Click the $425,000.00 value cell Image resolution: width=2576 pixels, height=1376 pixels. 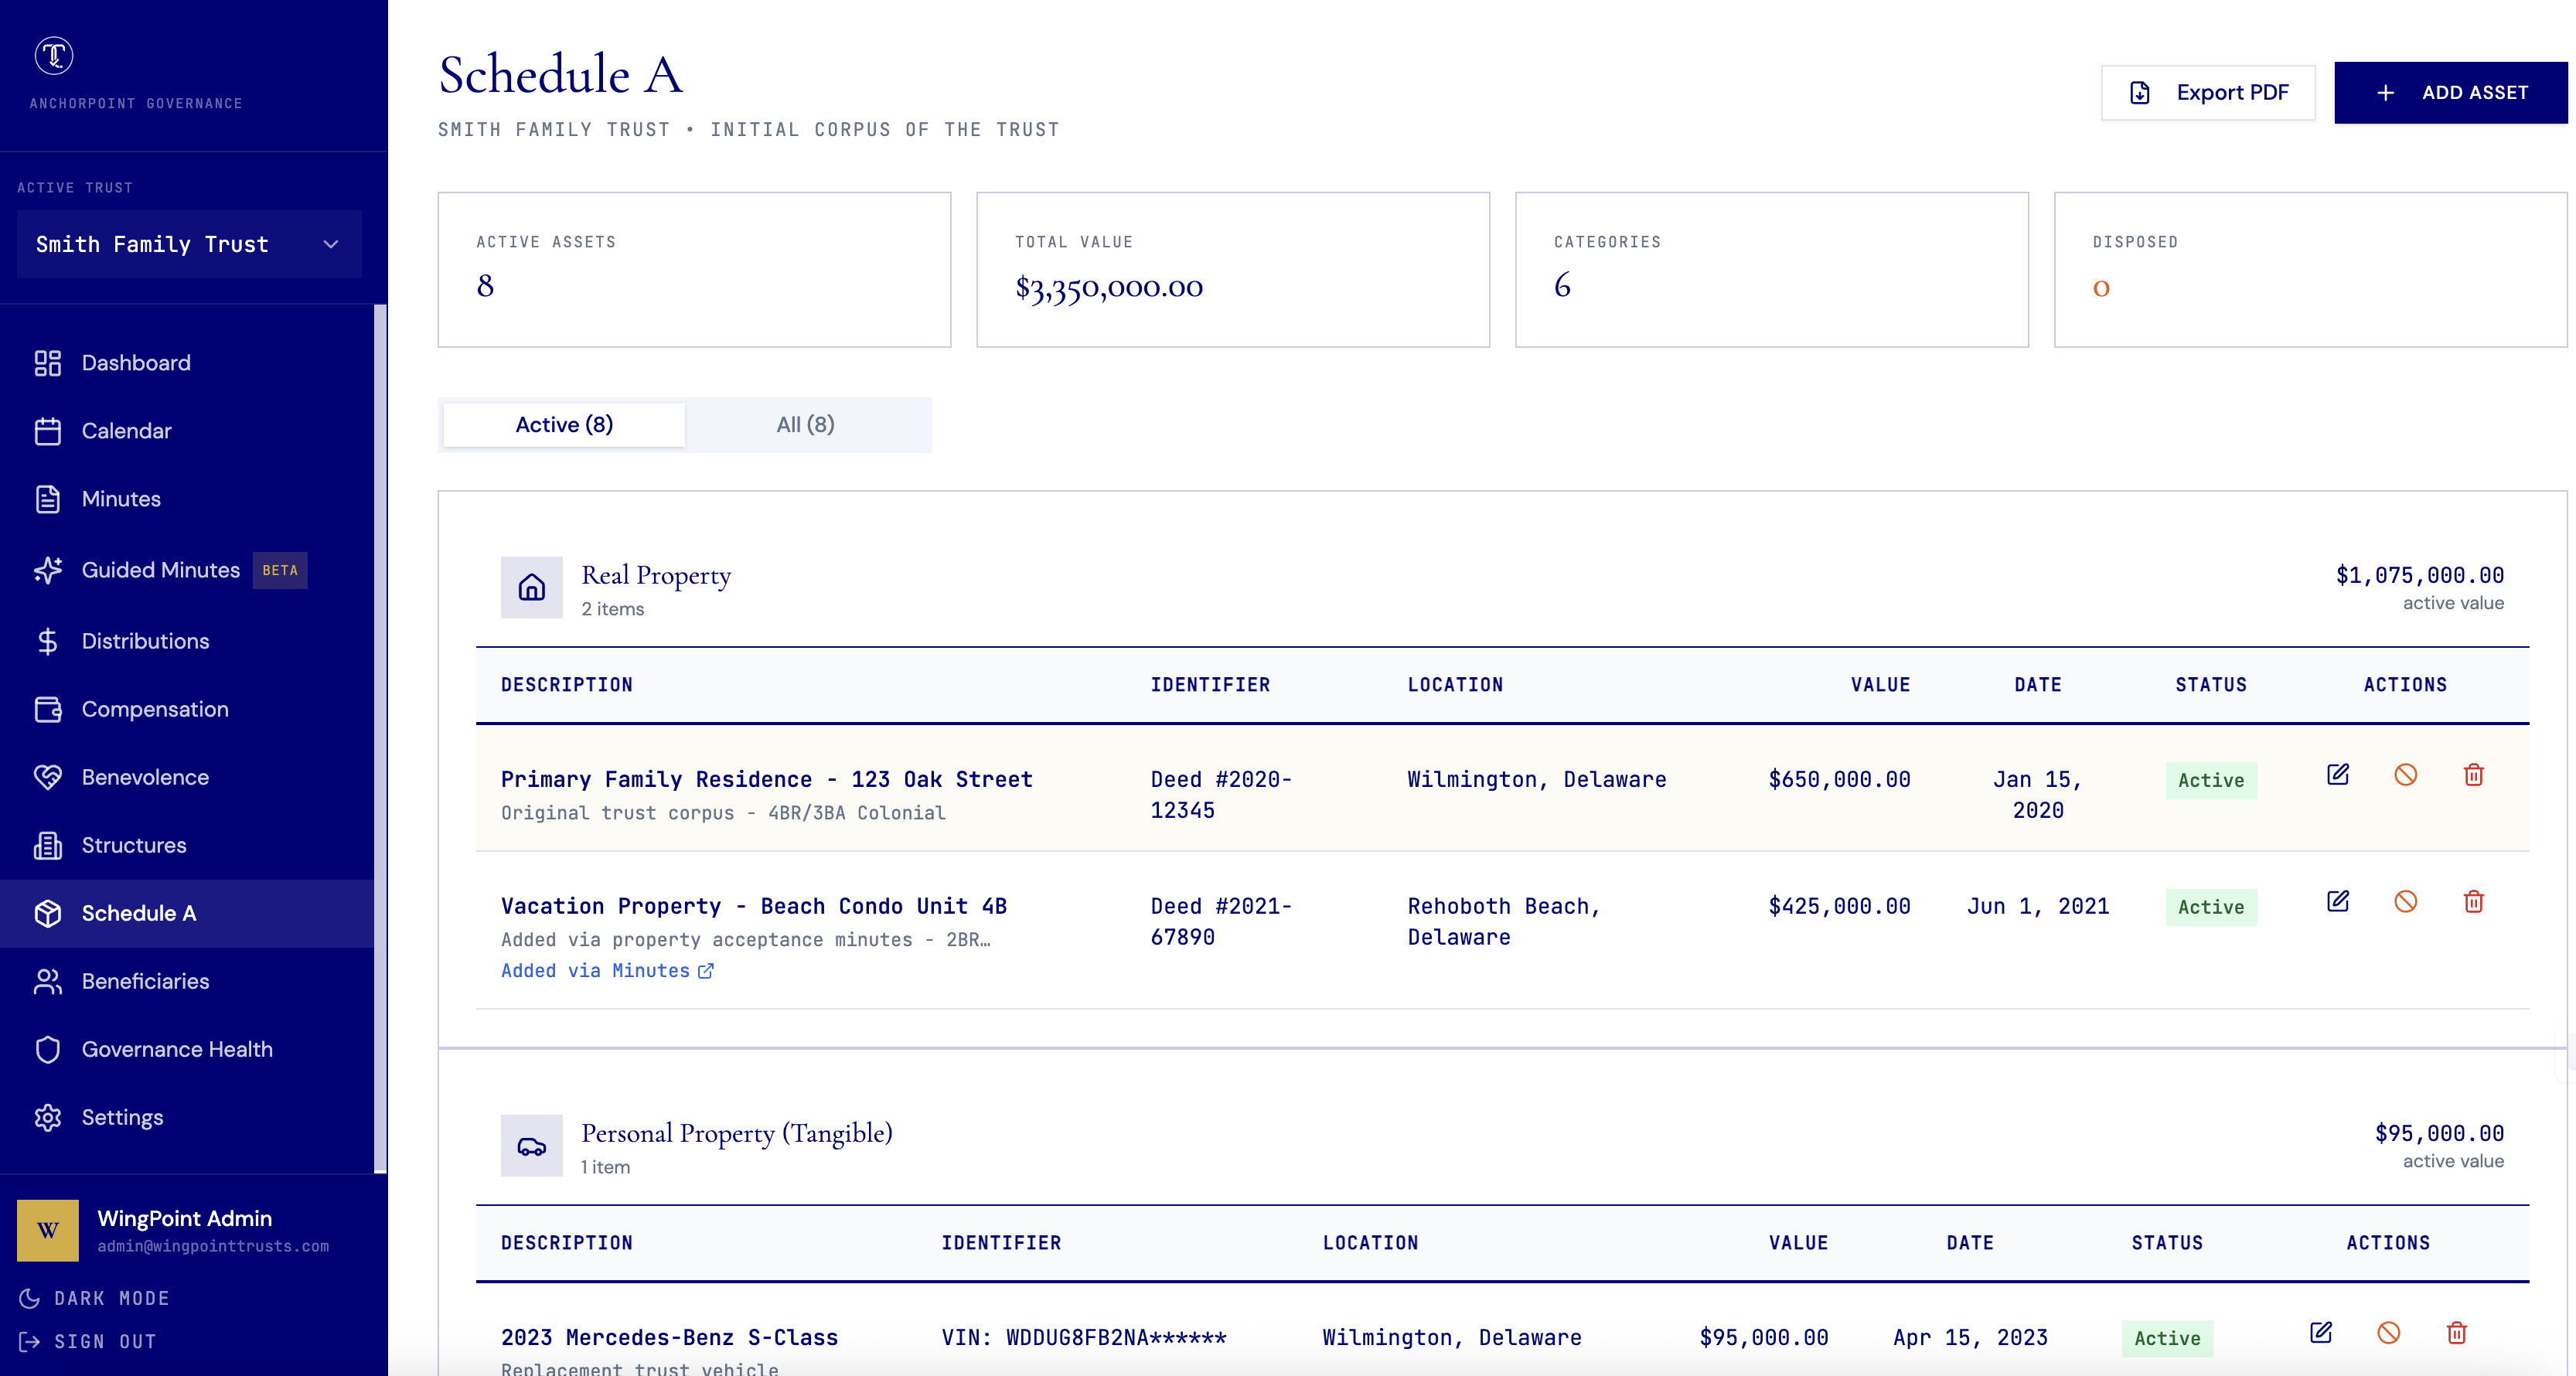coord(1839,907)
